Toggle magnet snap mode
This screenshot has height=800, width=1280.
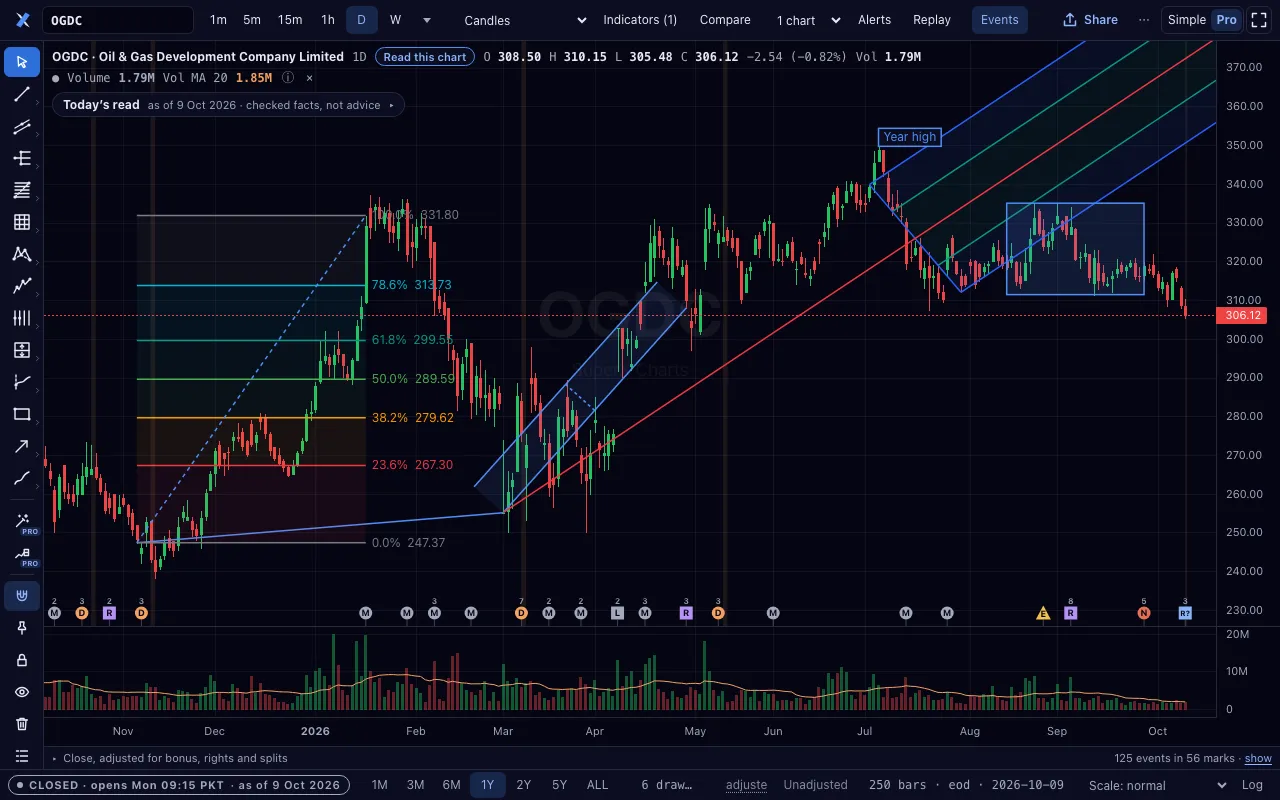pyautogui.click(x=22, y=597)
